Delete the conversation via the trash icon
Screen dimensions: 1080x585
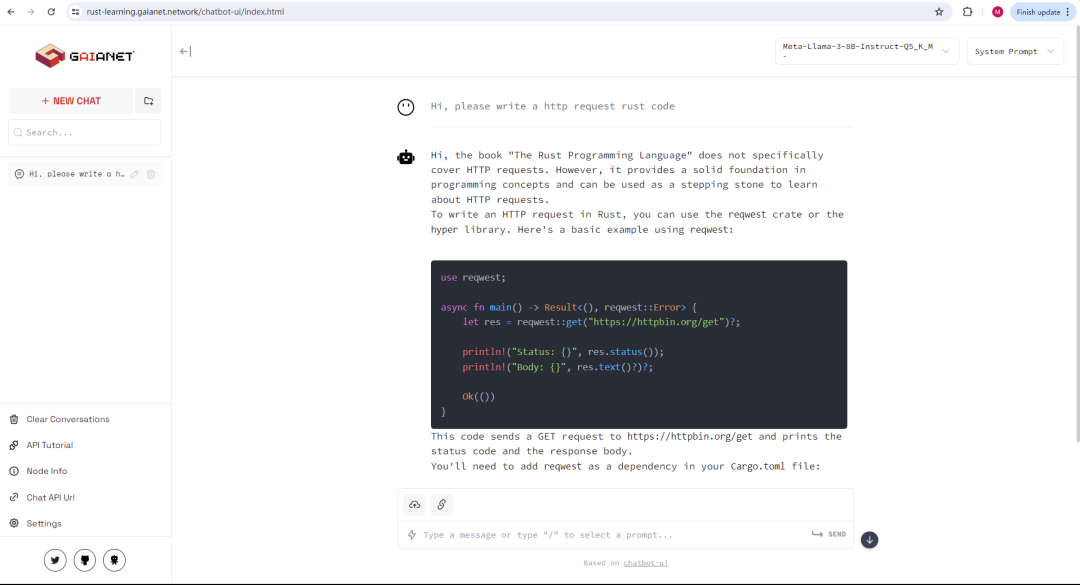tap(151, 173)
